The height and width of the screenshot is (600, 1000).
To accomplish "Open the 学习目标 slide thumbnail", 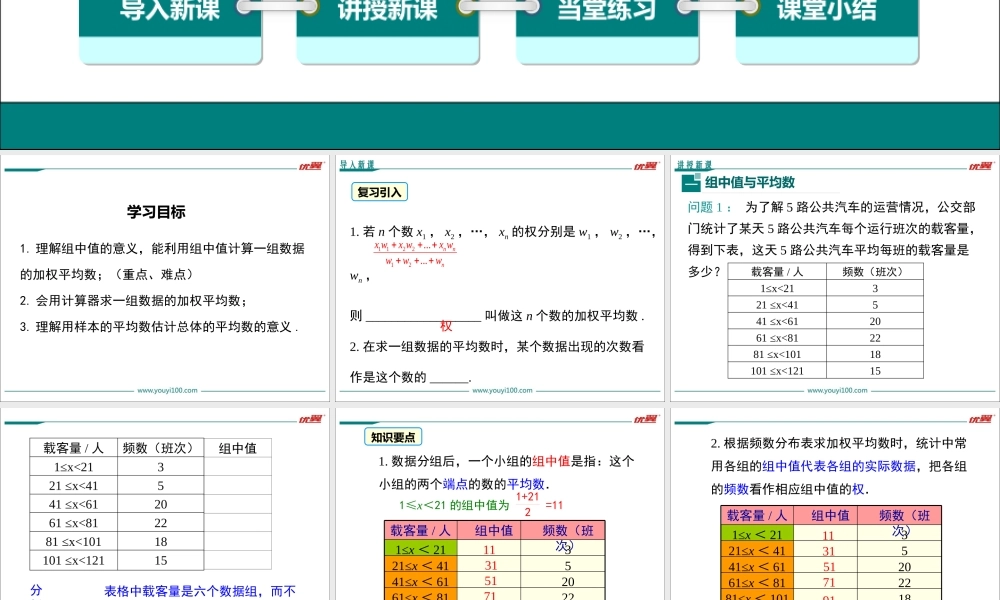I will 165,278.
